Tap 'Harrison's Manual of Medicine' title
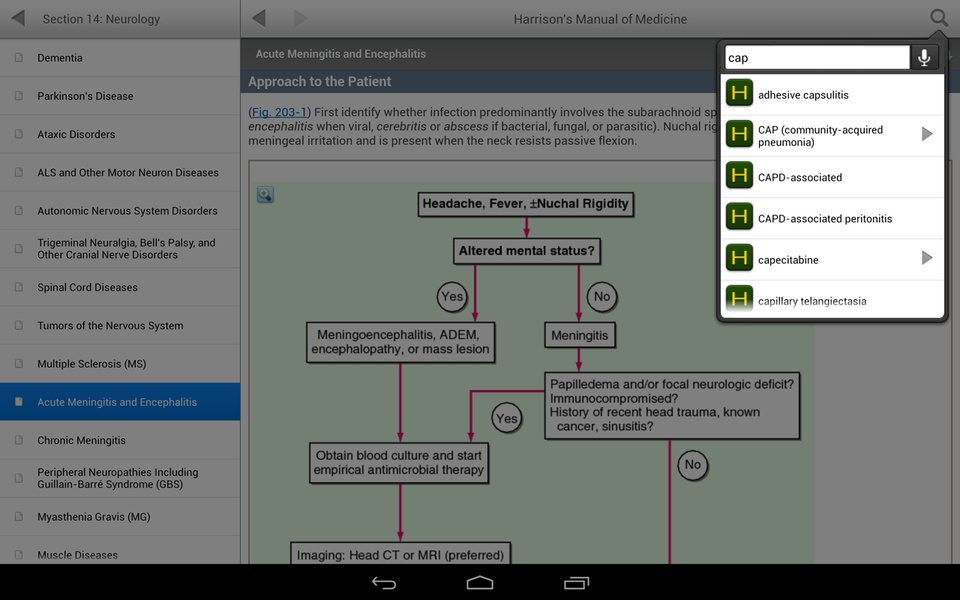960x600 pixels. pyautogui.click(x=600, y=19)
